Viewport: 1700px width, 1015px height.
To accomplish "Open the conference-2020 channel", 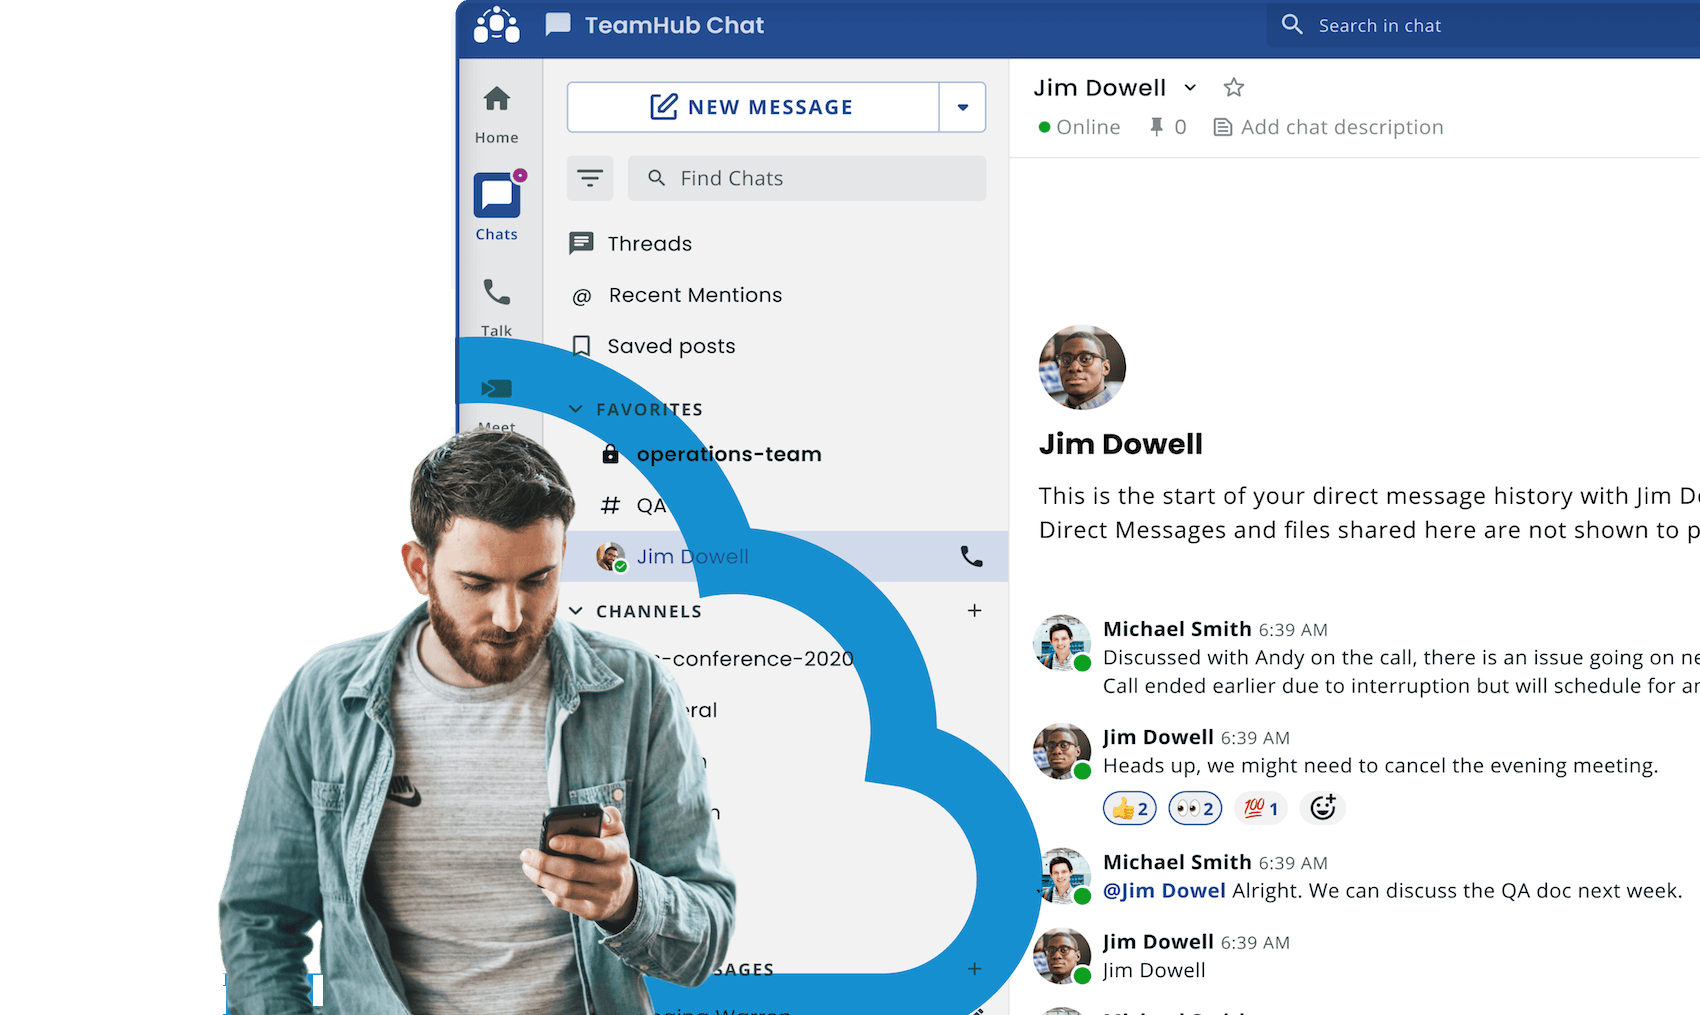I will tap(755, 658).
